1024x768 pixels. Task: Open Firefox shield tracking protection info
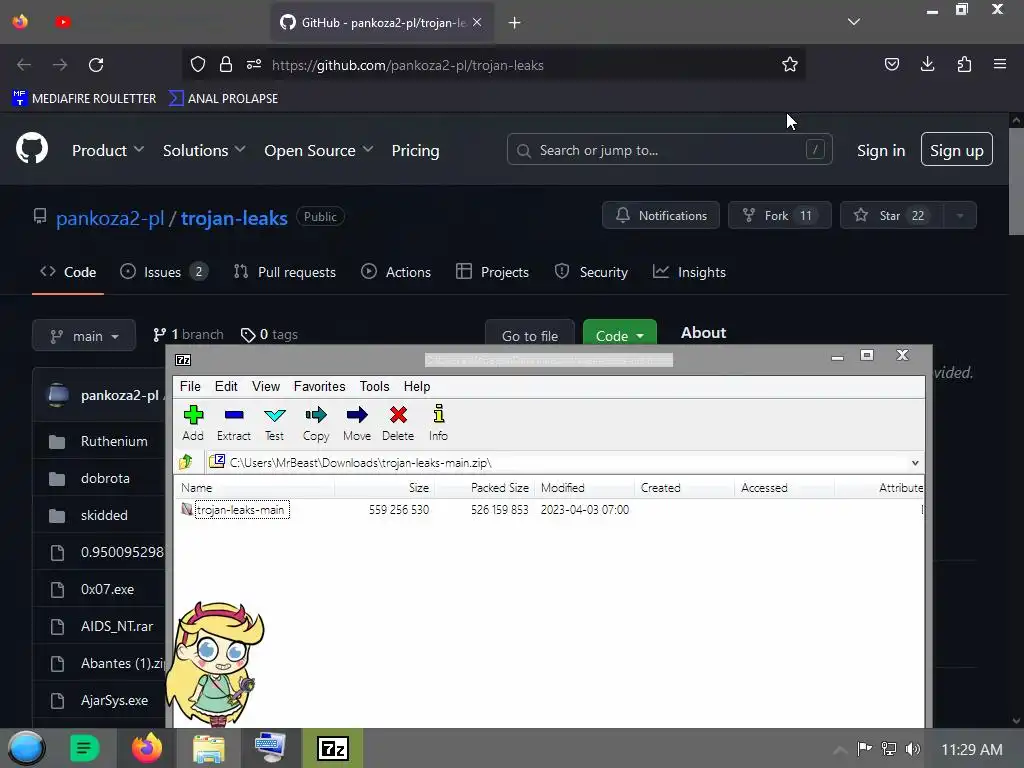pyautogui.click(x=198, y=65)
